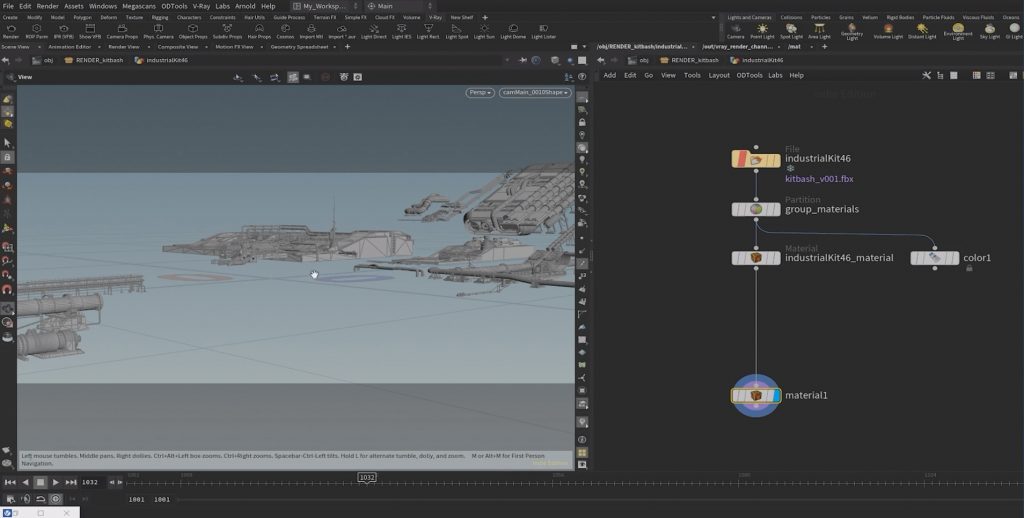Image resolution: width=1024 pixels, height=518 pixels.
Task: Open the V-Ray menu in the menu bar
Action: pyautogui.click(x=201, y=6)
